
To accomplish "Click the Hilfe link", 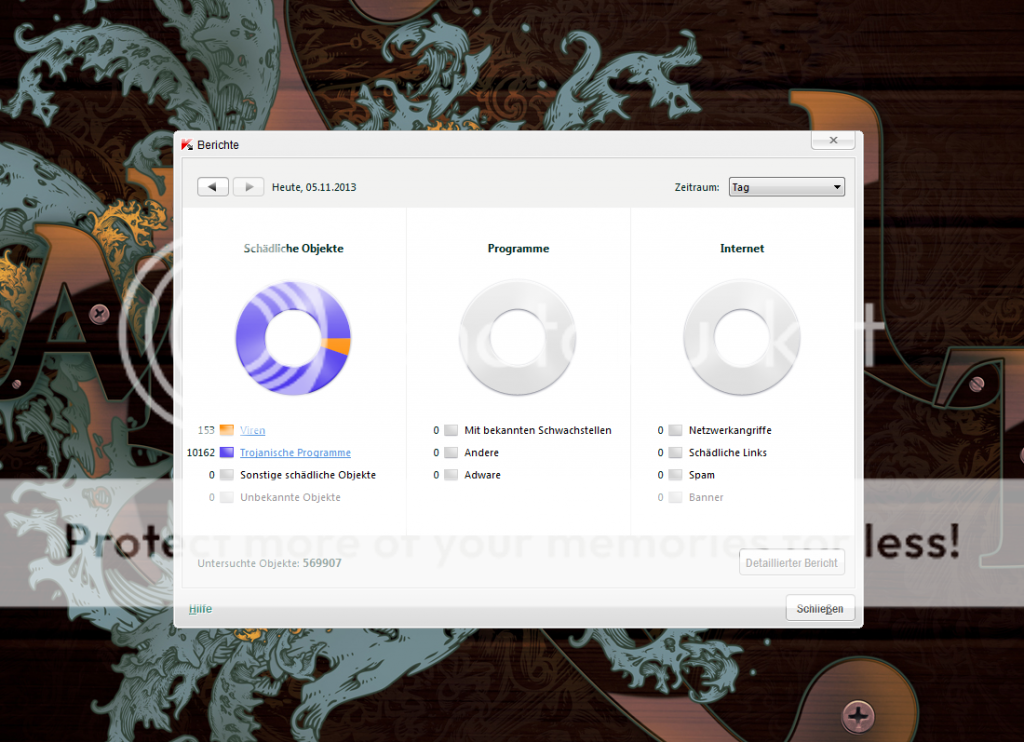I will click(x=200, y=609).
